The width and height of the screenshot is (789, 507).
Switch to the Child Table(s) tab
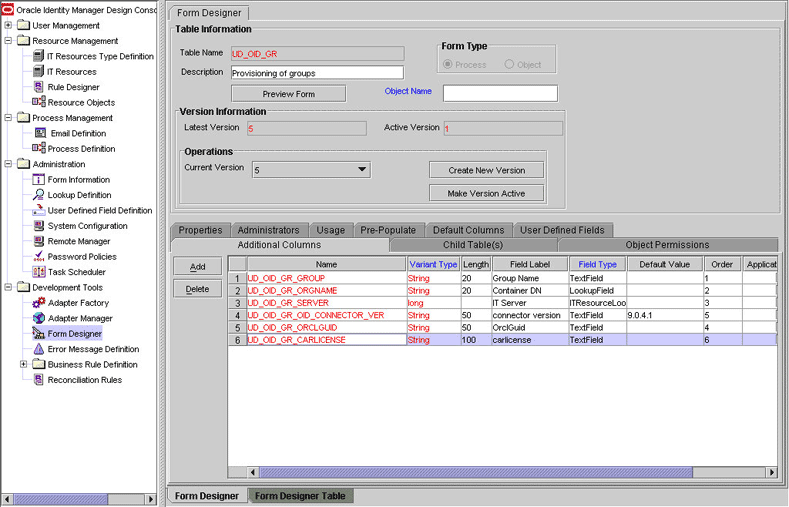[473, 245]
